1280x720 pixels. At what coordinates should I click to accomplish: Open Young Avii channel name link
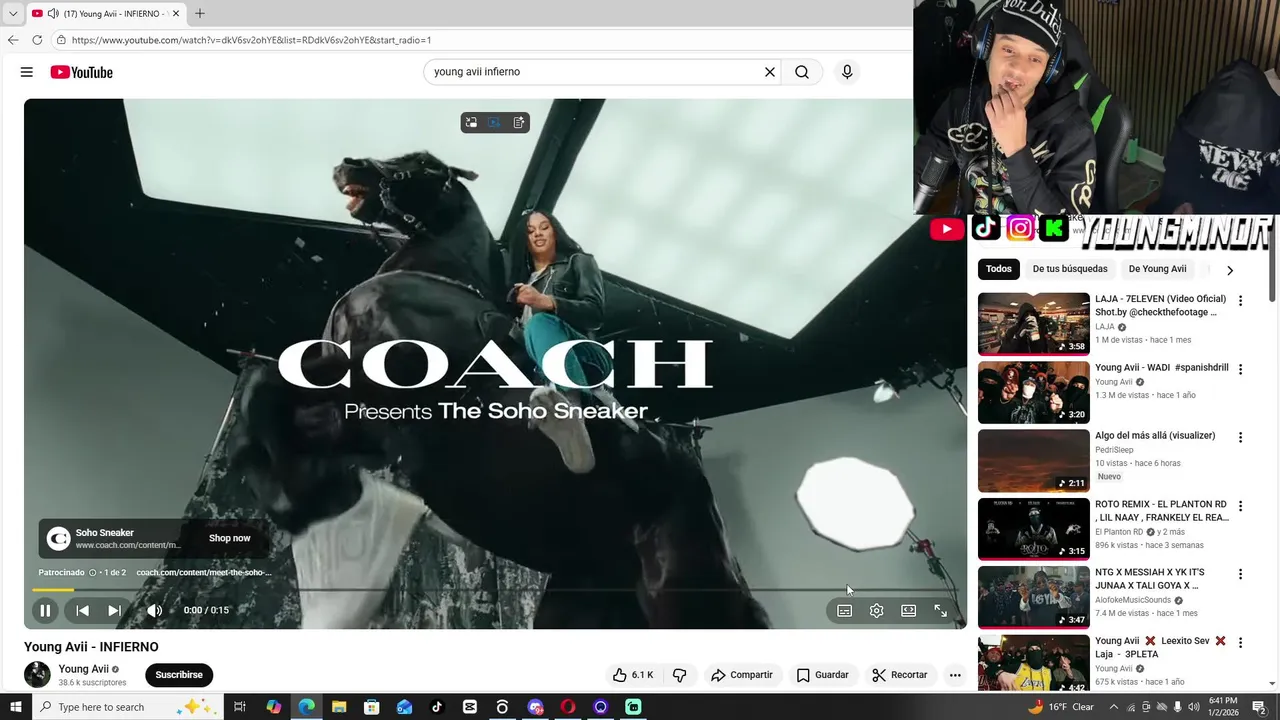click(84, 669)
